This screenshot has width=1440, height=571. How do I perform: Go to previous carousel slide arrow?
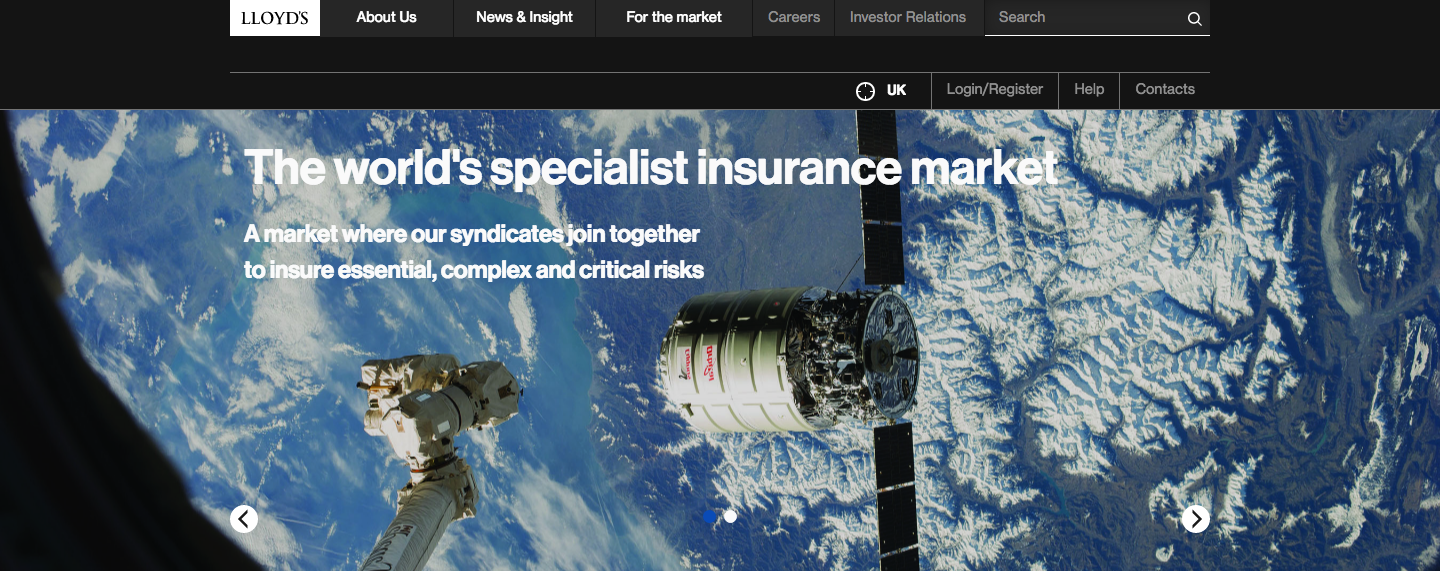(x=244, y=519)
